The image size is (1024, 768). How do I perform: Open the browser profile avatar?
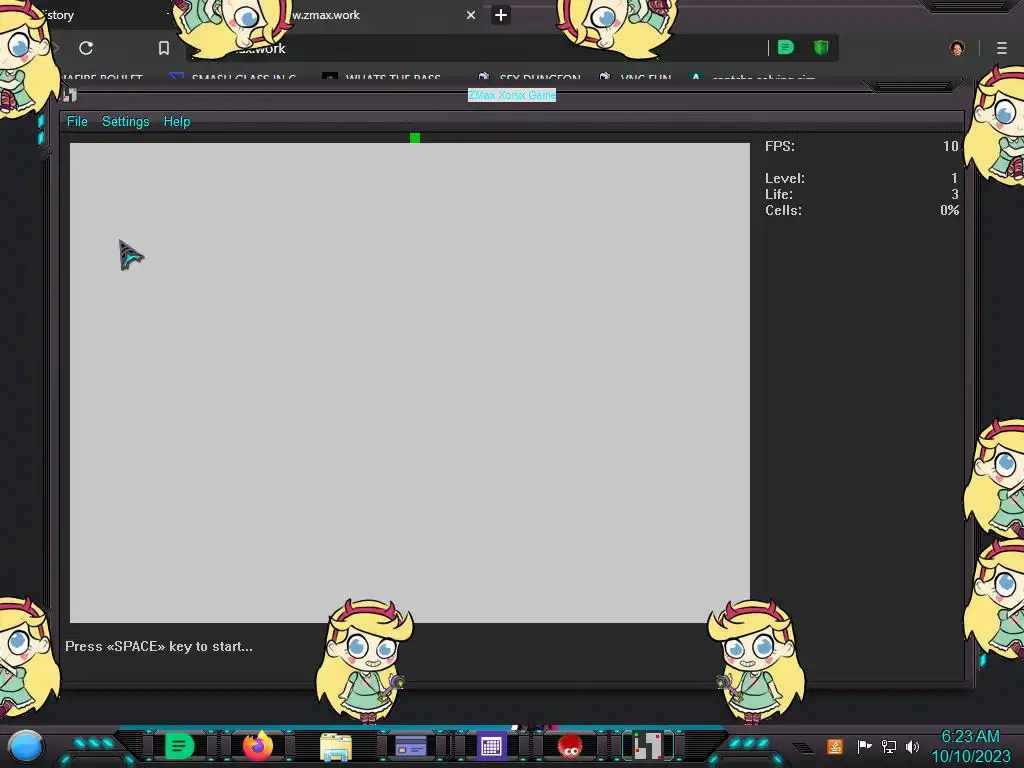(x=957, y=48)
